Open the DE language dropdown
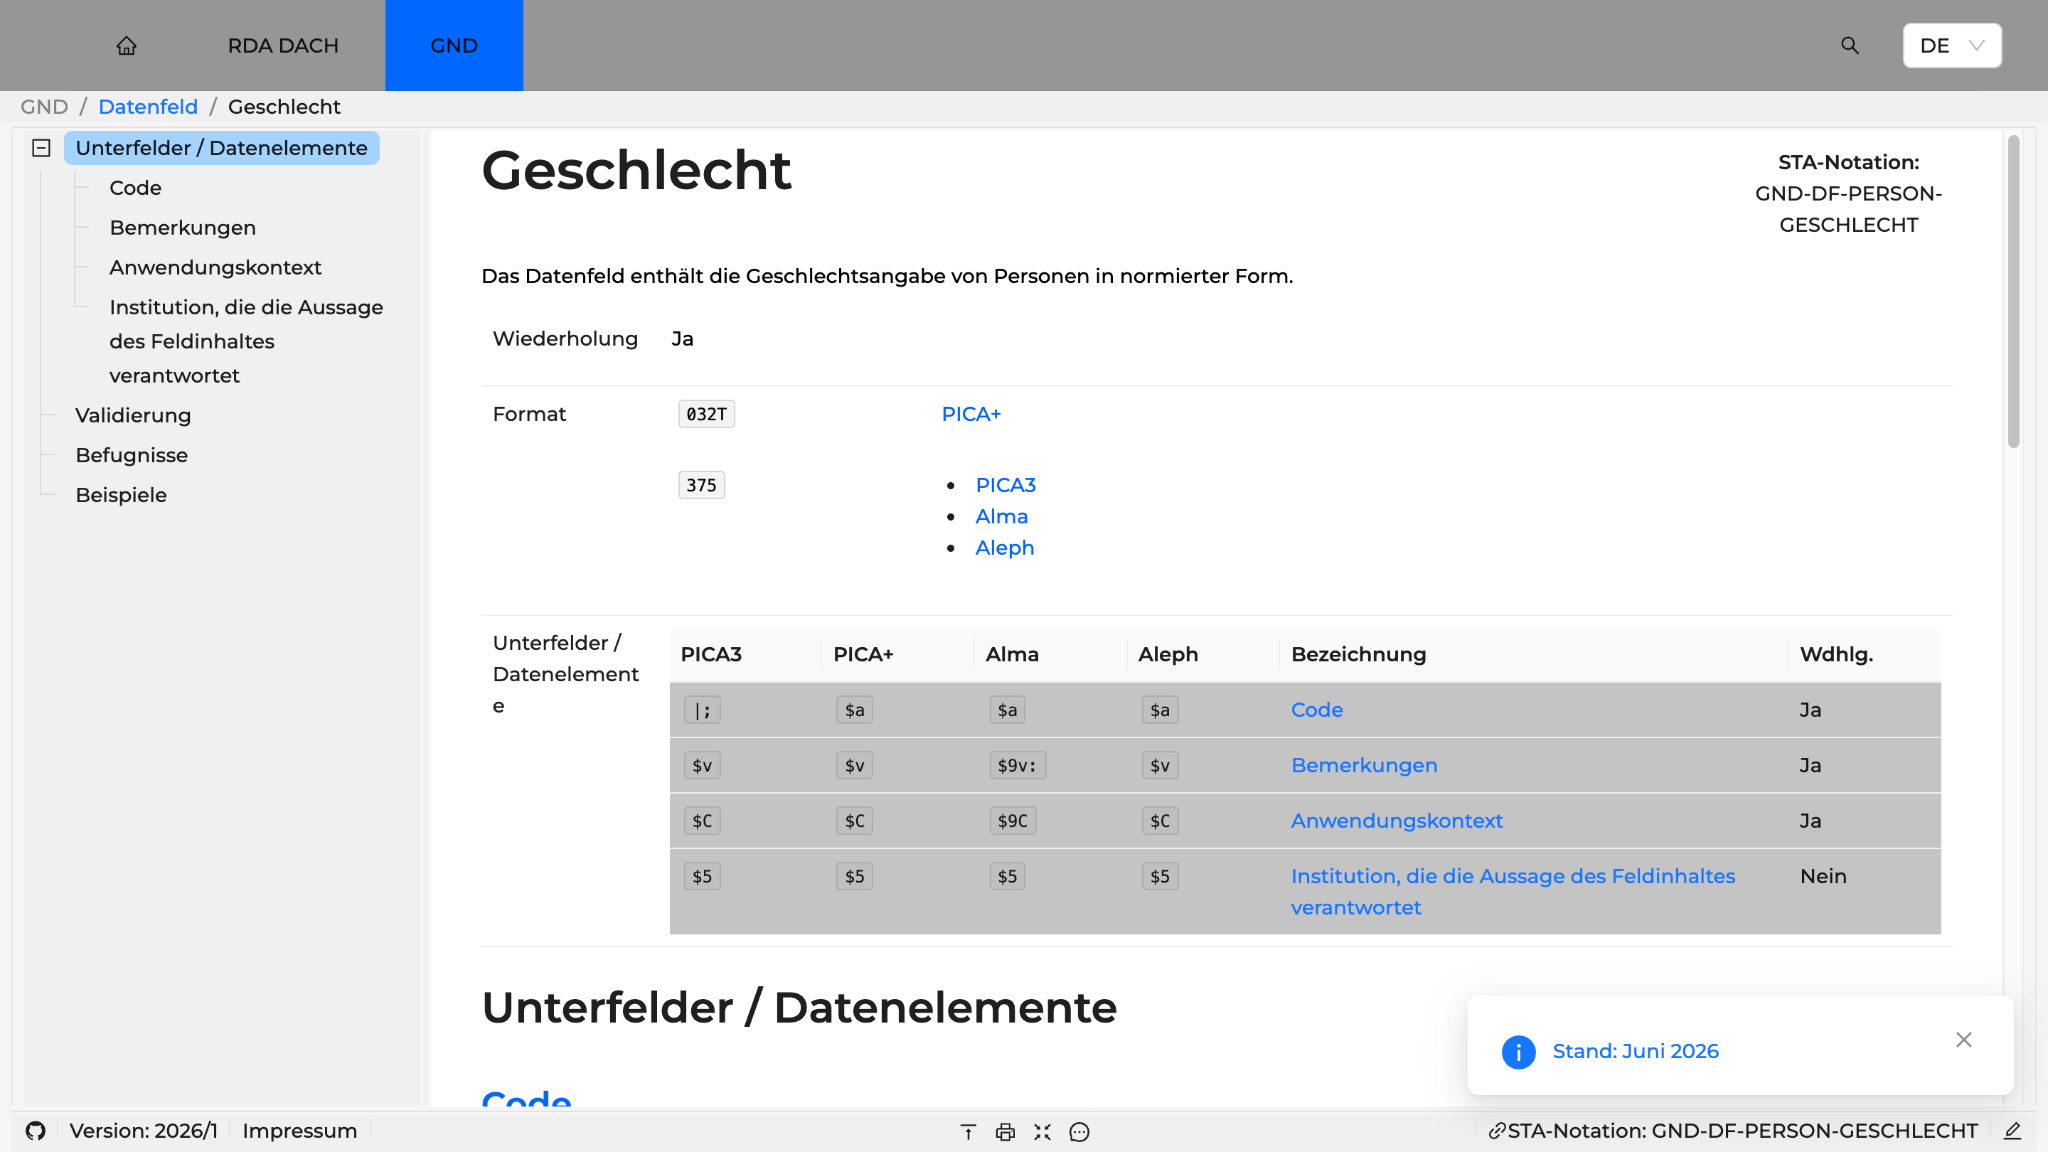 (x=1951, y=46)
